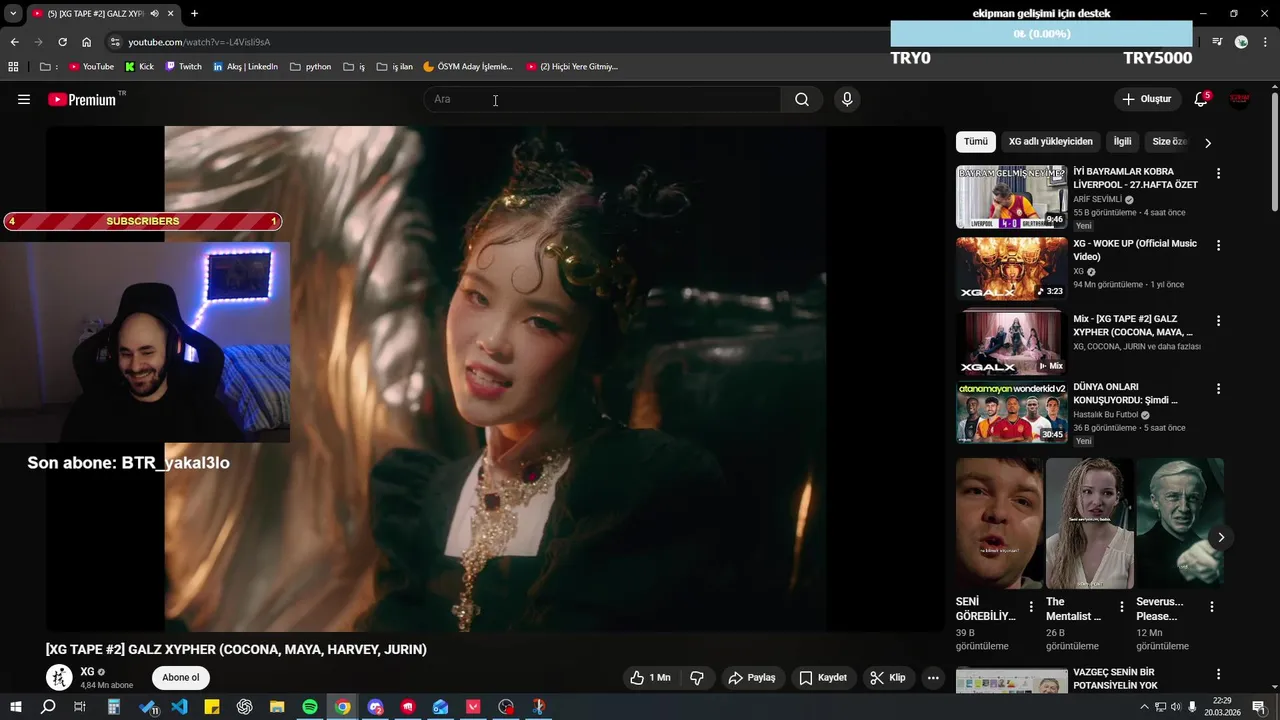Open a new browser tab
Viewport: 1280px width, 720px height.
click(x=194, y=14)
